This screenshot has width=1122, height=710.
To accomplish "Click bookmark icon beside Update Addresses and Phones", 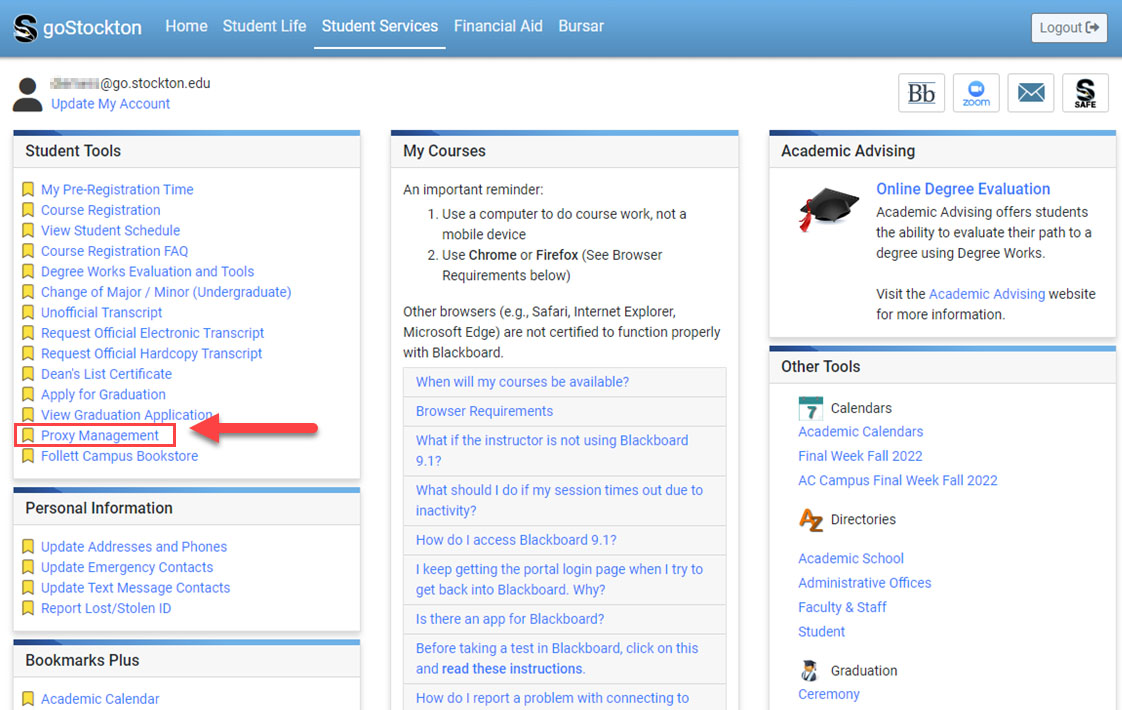I will point(28,546).
